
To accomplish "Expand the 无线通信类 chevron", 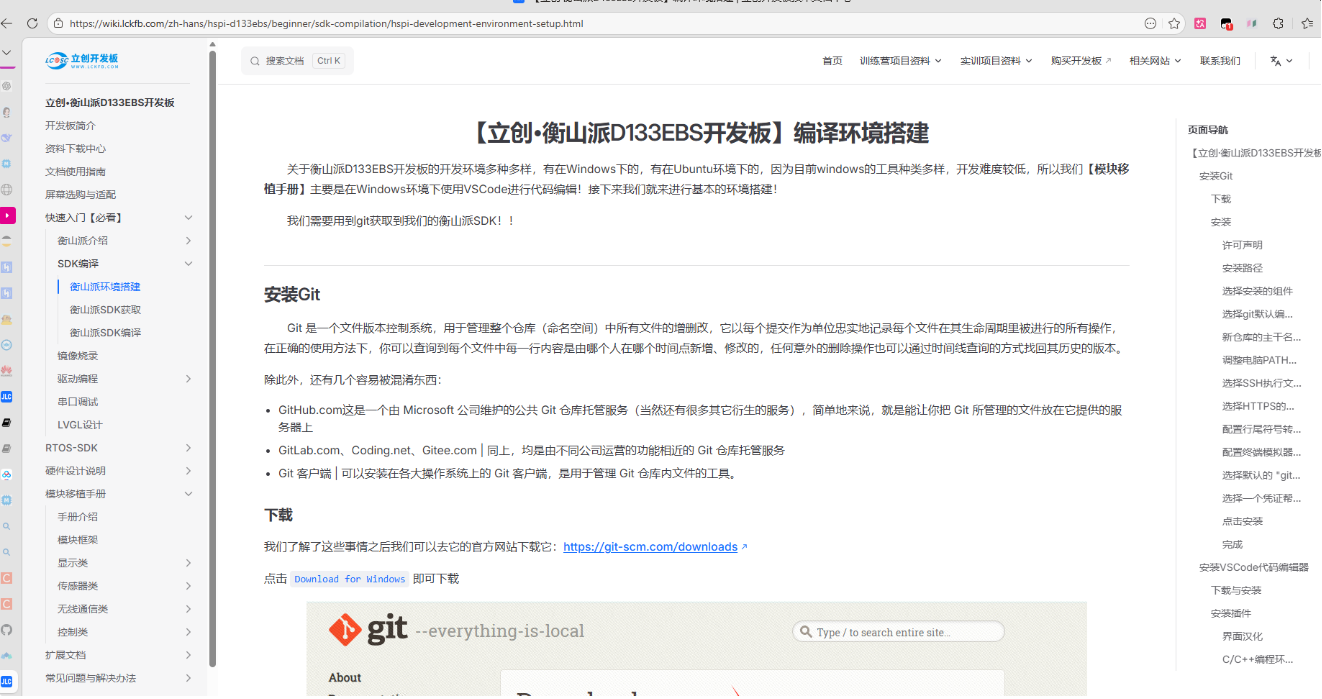I will coord(188,609).
